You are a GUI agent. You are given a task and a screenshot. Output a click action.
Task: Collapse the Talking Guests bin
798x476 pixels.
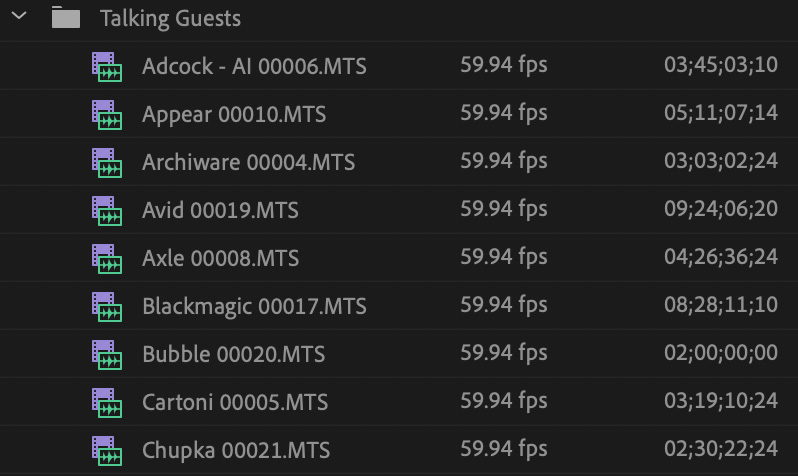click(x=19, y=16)
